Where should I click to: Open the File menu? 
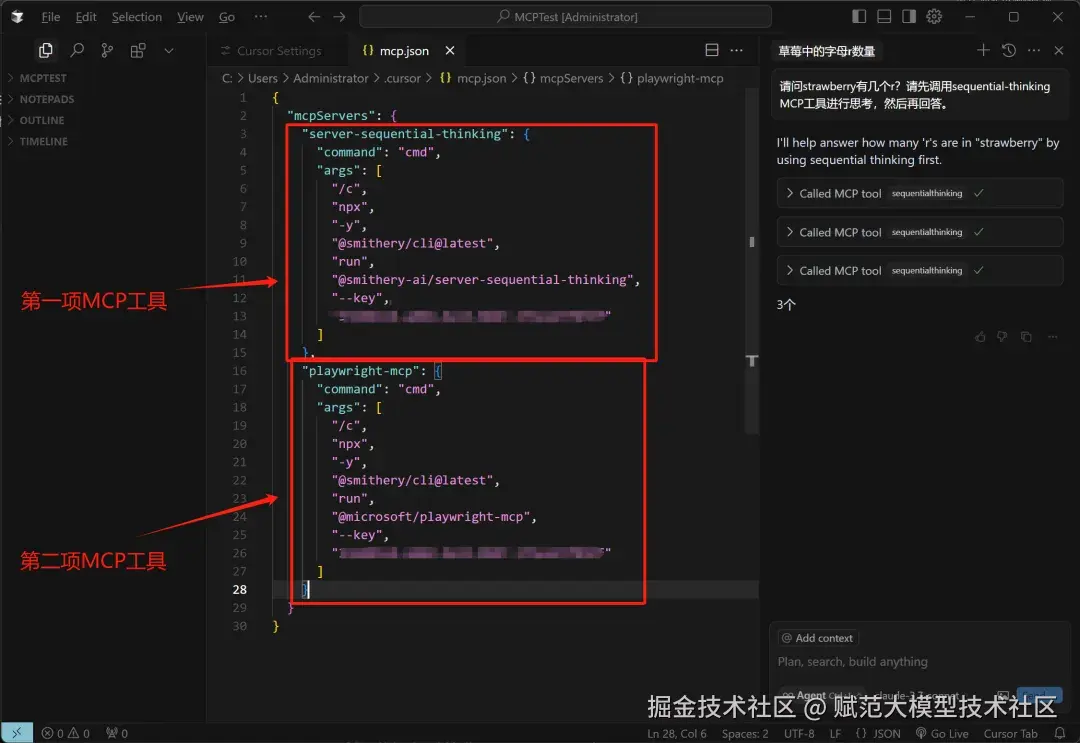[50, 17]
